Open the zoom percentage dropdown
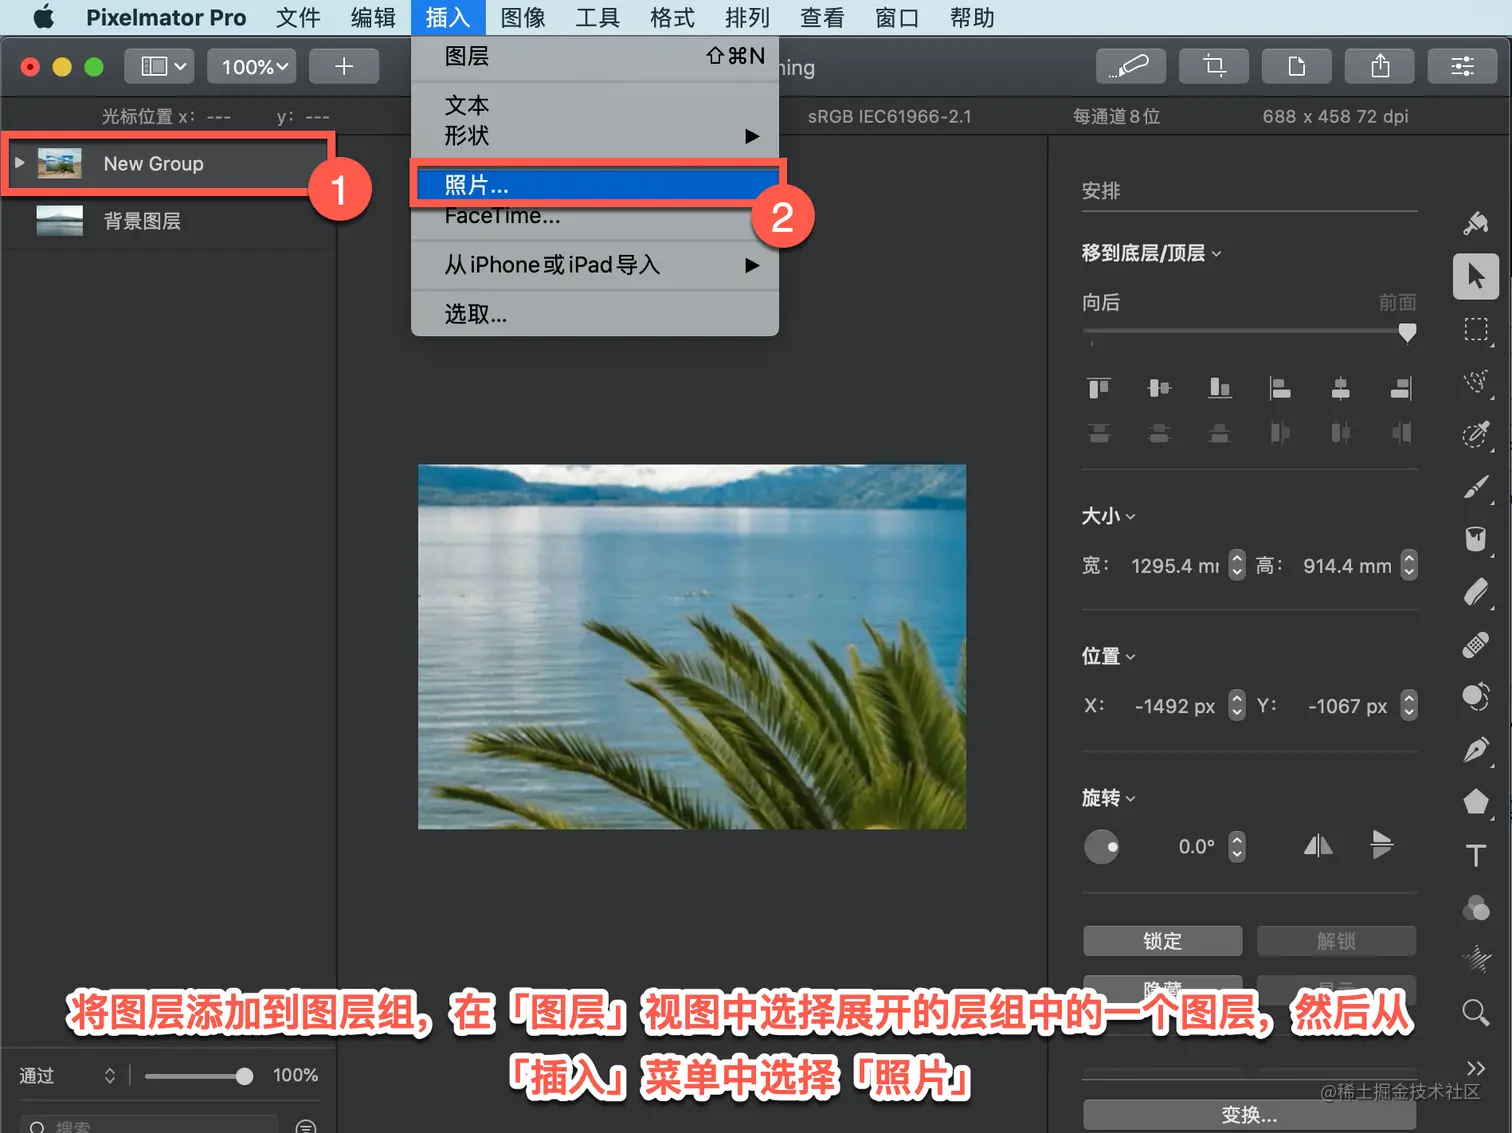1512x1133 pixels. click(x=251, y=66)
